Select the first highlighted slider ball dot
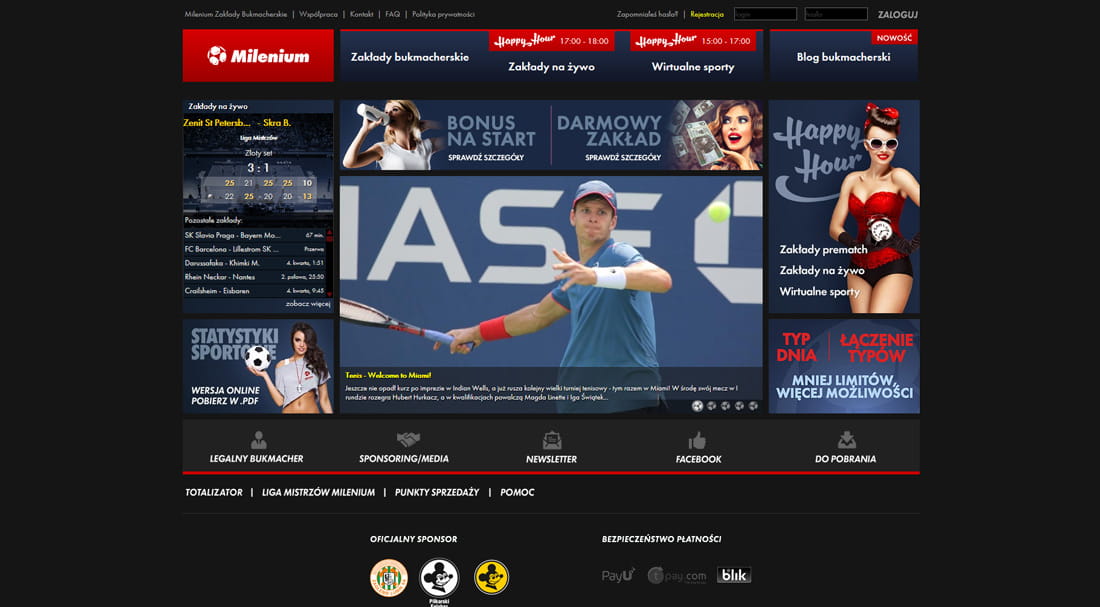 point(697,406)
